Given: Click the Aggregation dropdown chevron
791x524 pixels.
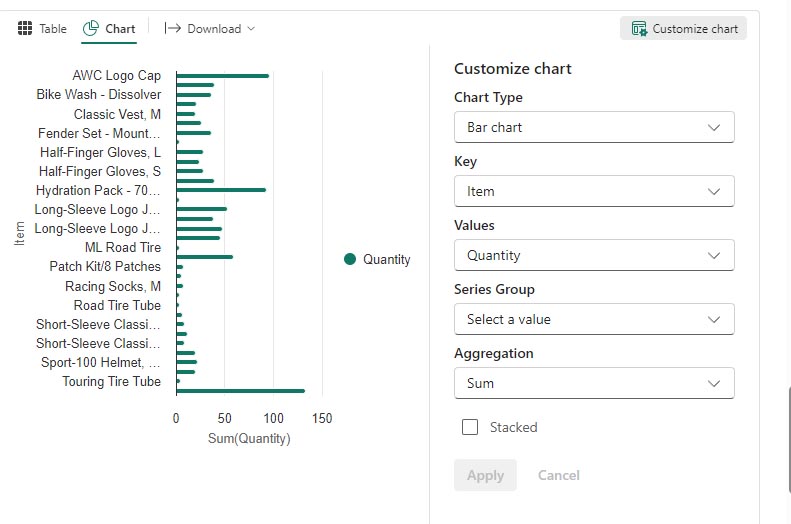Looking at the screenshot, I should point(714,383).
